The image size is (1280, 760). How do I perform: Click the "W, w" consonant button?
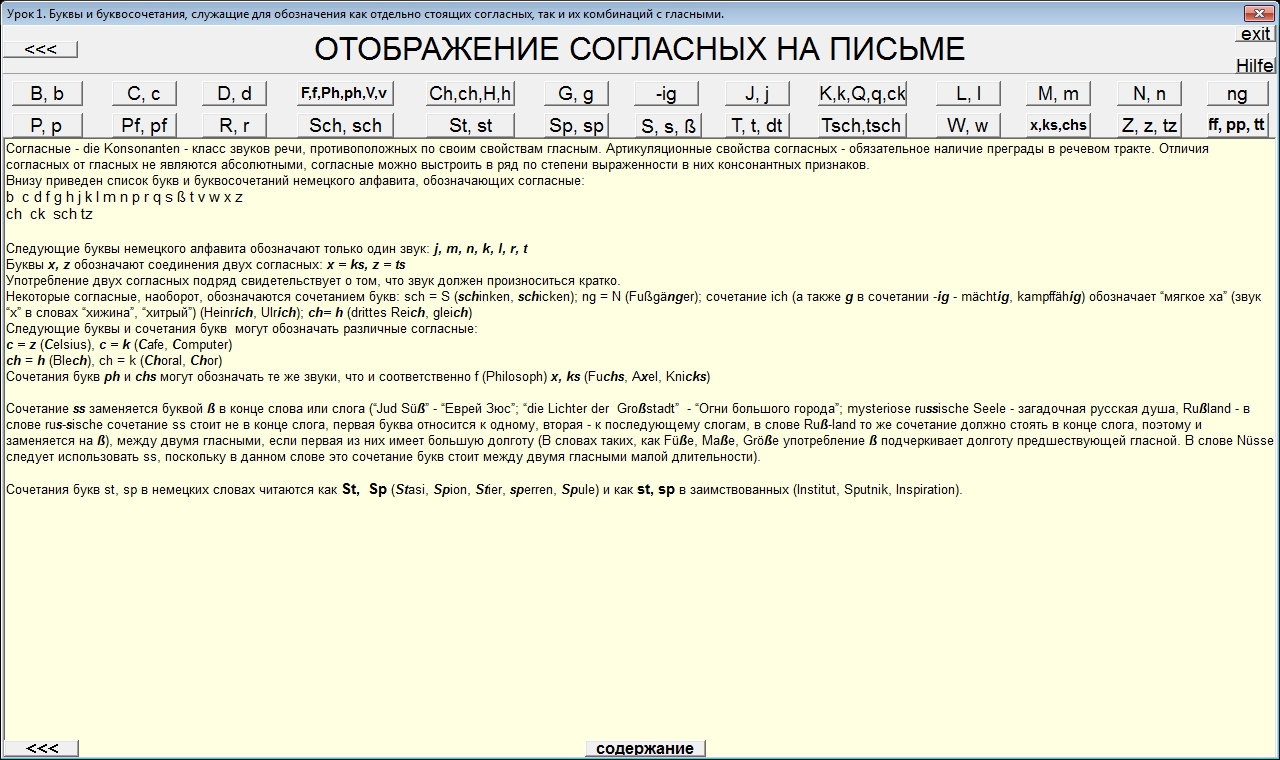tap(968, 126)
